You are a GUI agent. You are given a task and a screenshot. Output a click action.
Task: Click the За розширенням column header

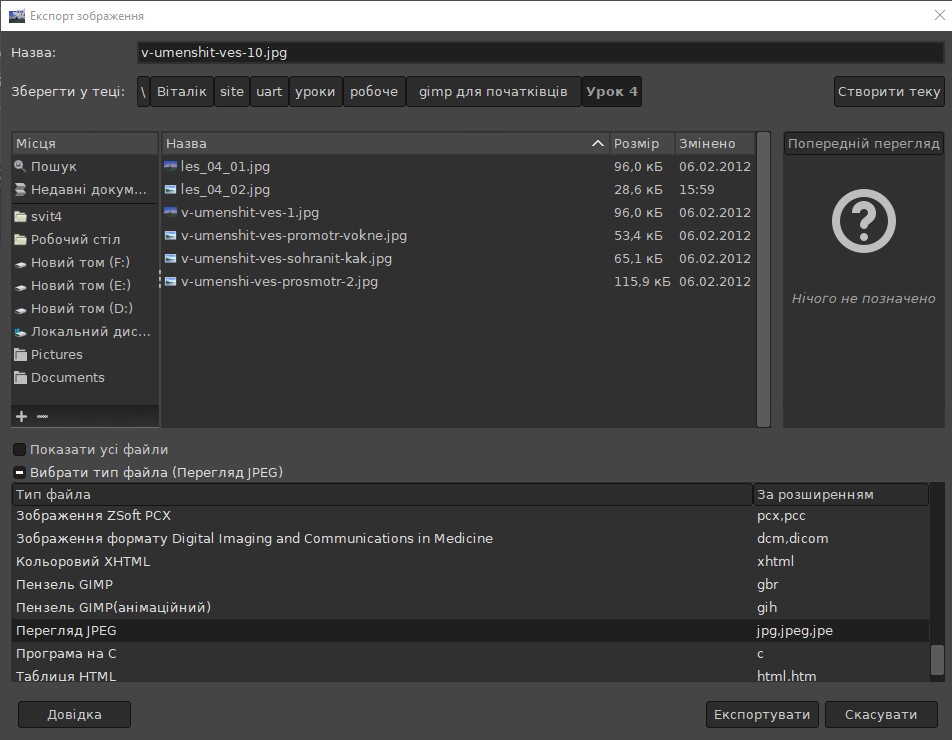[x=841, y=494]
